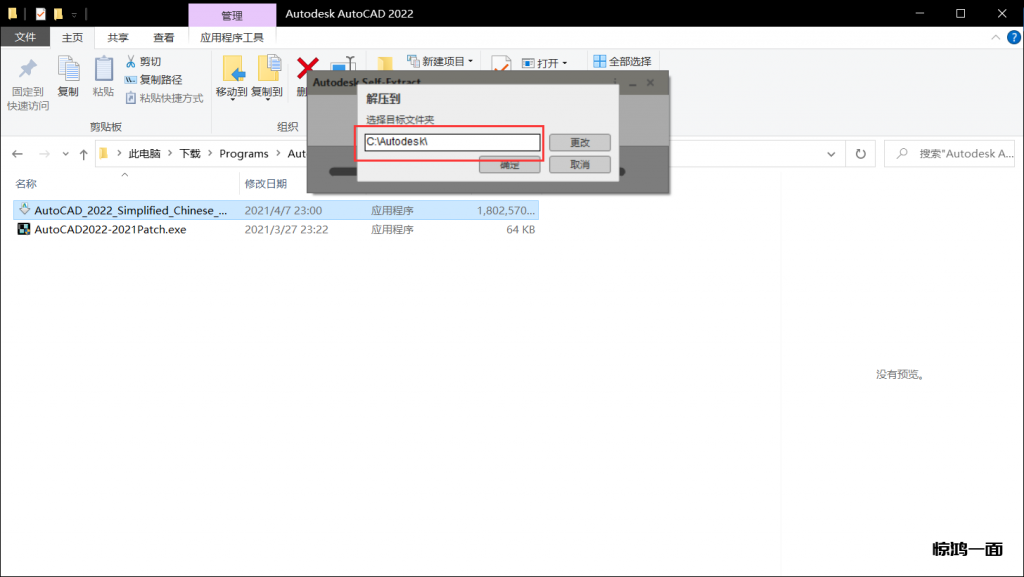This screenshot has width=1024, height=577.
Task: Open the blue help question mark icon
Action: pyautogui.click(x=1013, y=38)
